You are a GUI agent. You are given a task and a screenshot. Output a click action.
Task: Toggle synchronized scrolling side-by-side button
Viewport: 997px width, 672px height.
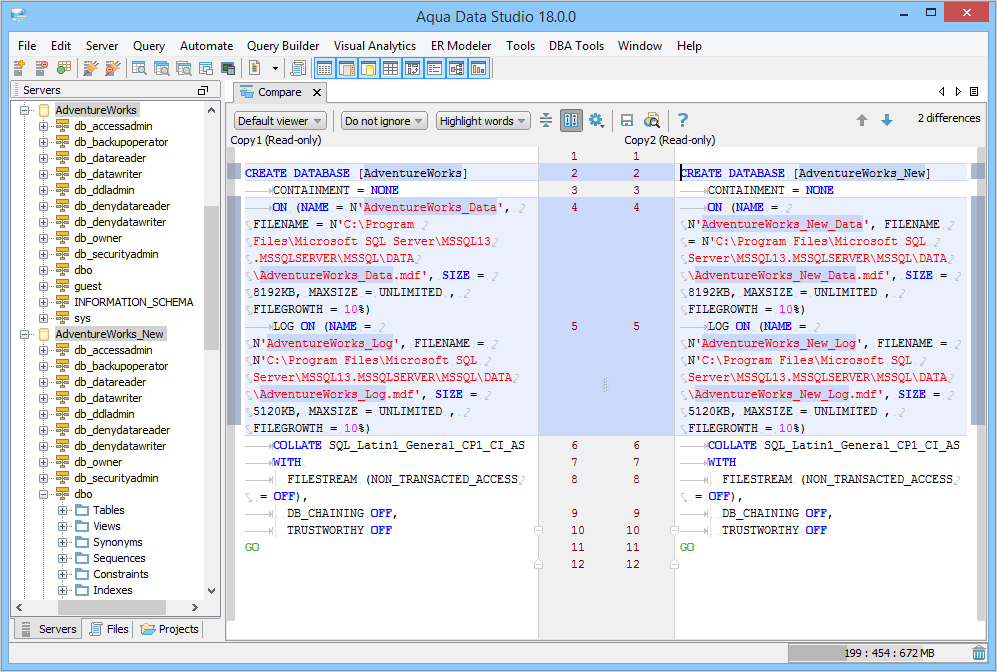571,120
